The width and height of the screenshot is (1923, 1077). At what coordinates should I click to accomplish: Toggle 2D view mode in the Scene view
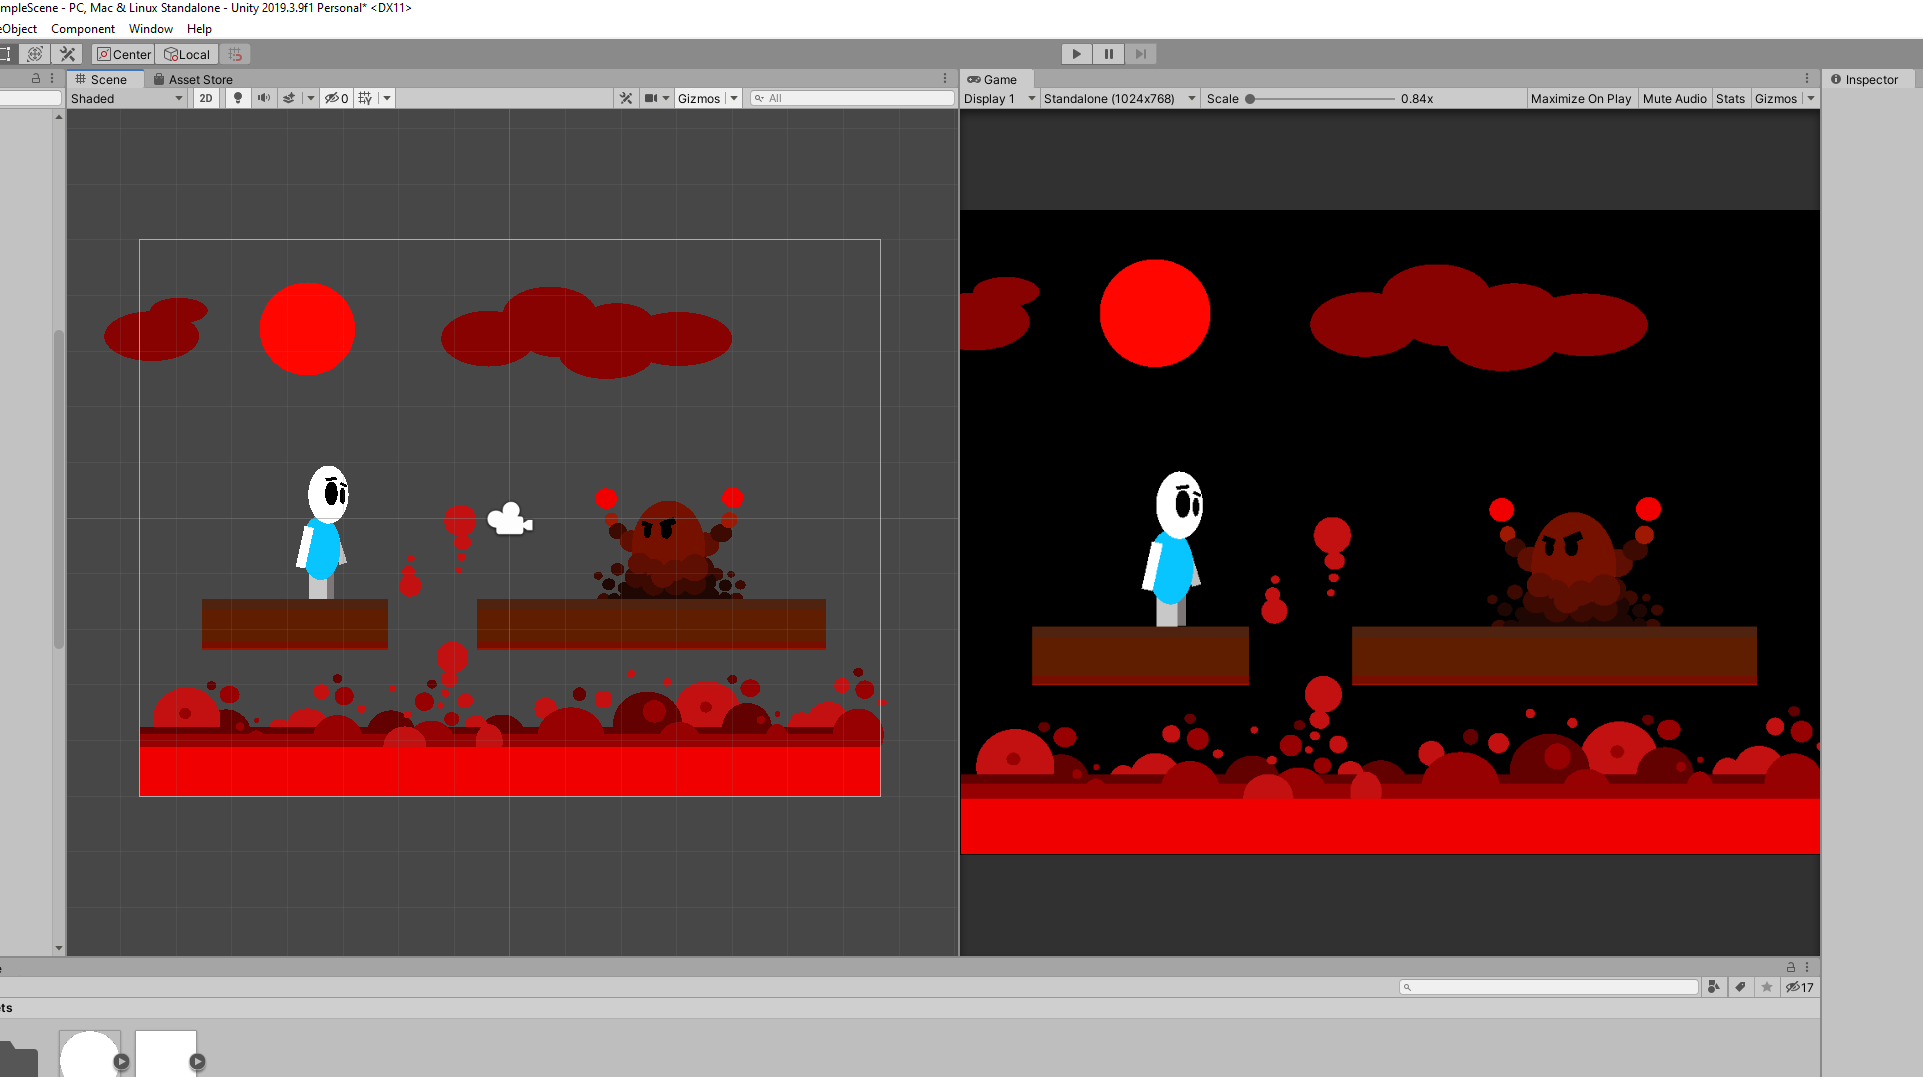pos(205,97)
